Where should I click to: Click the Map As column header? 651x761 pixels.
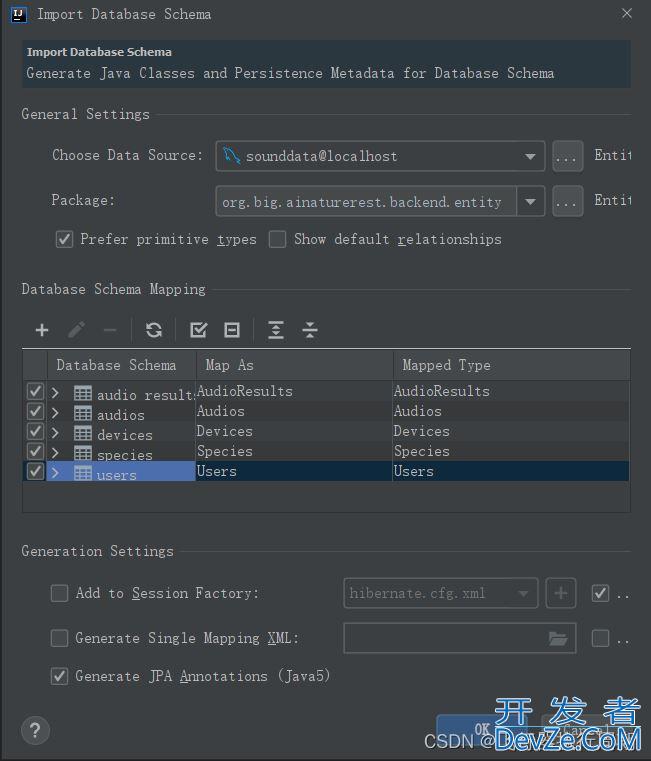[x=295, y=365]
